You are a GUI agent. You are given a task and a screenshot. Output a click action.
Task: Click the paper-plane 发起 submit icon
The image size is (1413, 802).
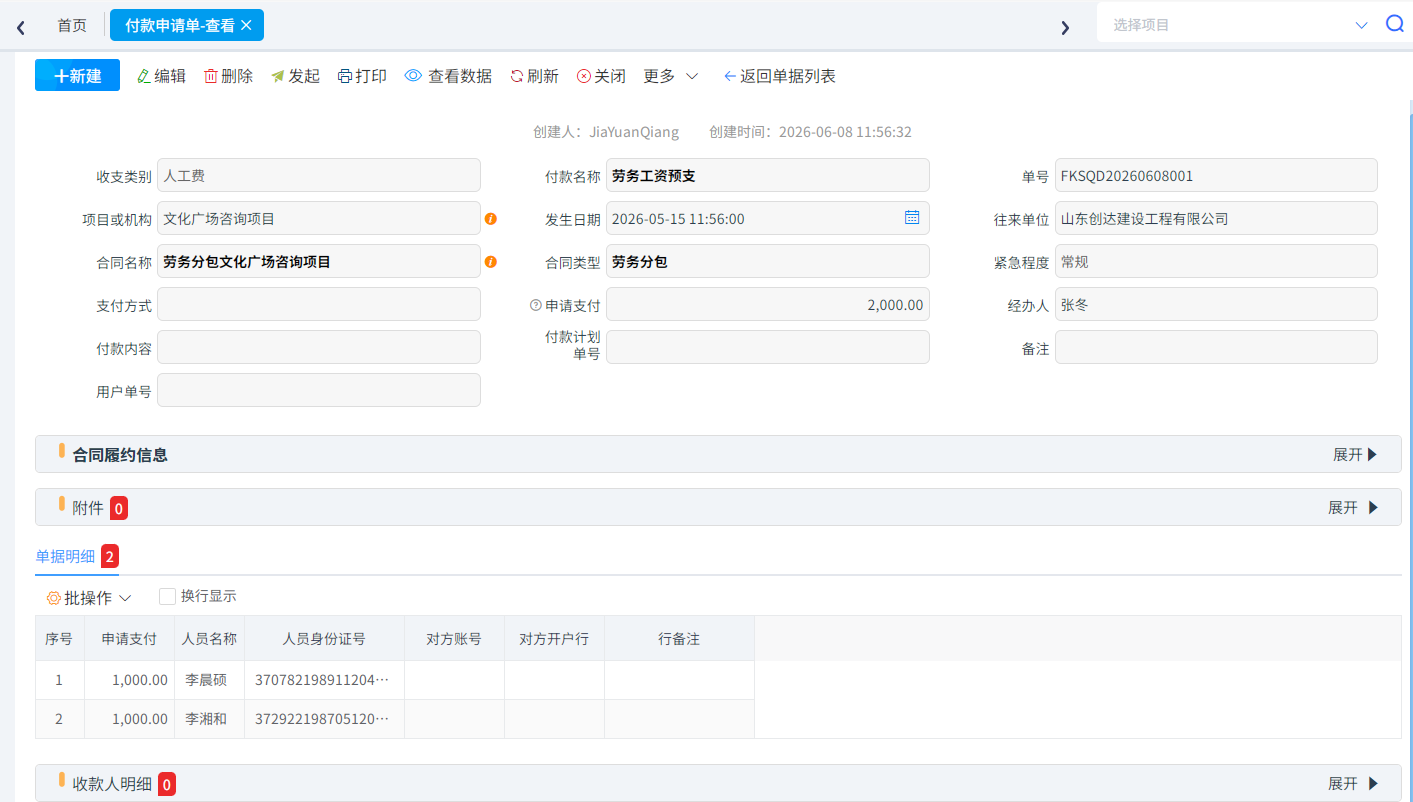pyautogui.click(x=278, y=76)
